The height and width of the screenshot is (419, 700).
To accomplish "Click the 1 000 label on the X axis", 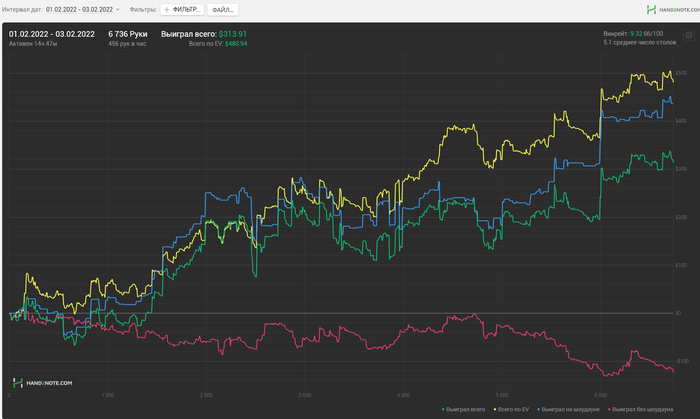I will 108,395.
